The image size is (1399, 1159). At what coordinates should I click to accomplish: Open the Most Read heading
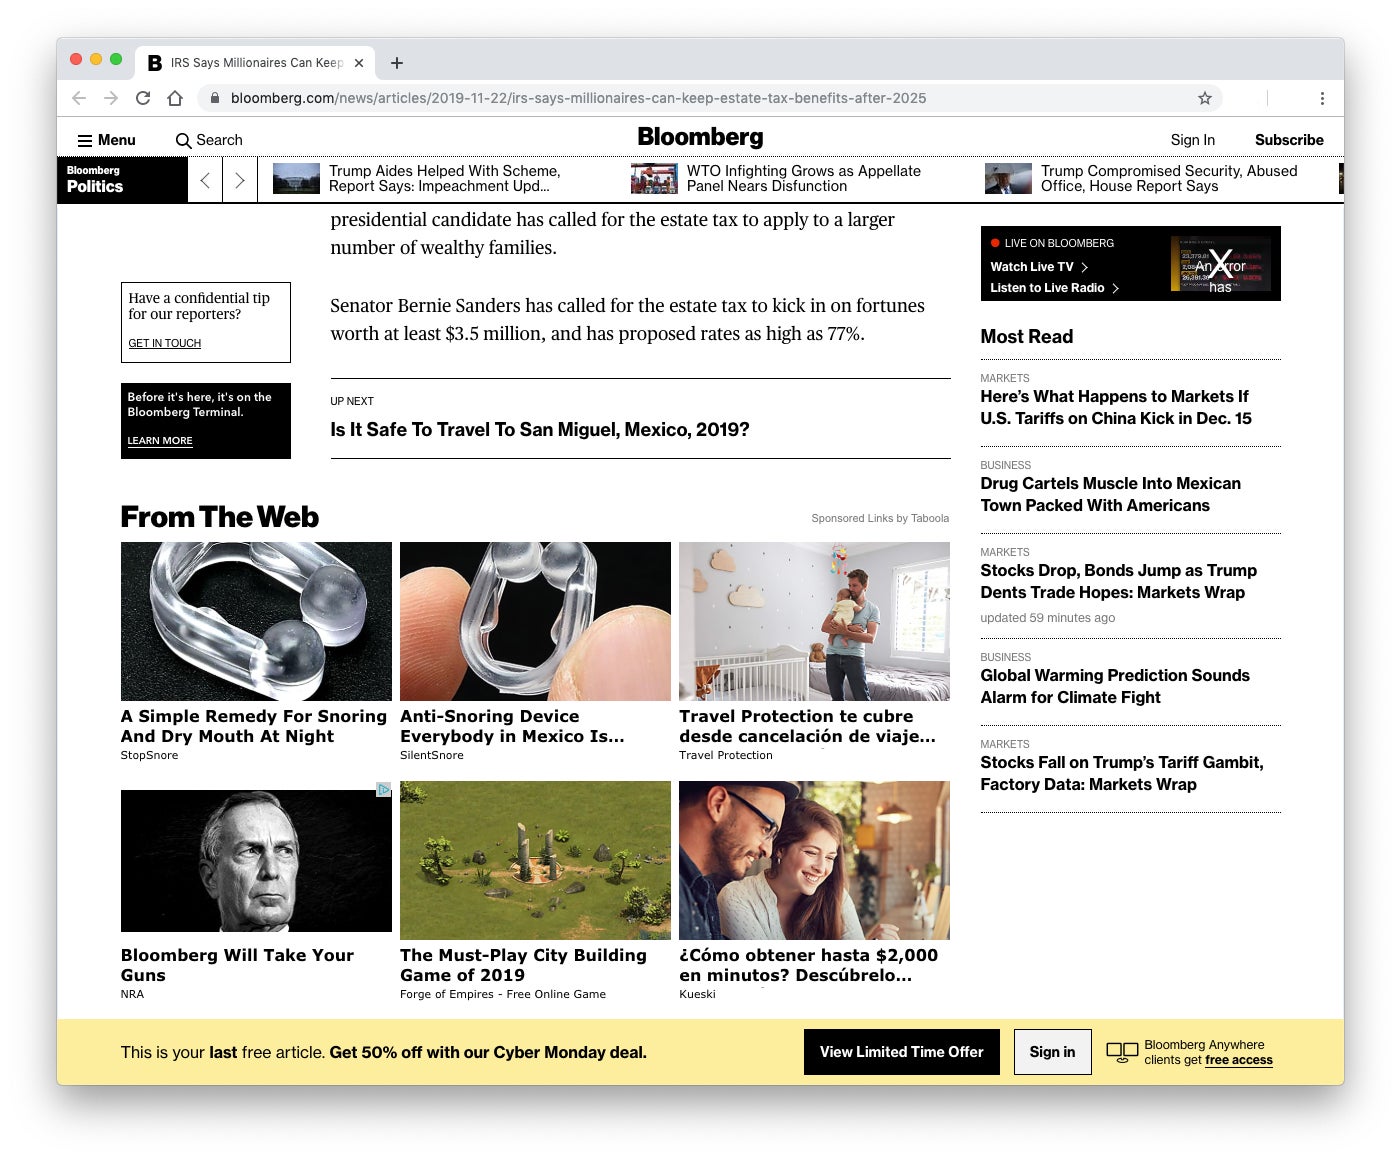click(1026, 337)
